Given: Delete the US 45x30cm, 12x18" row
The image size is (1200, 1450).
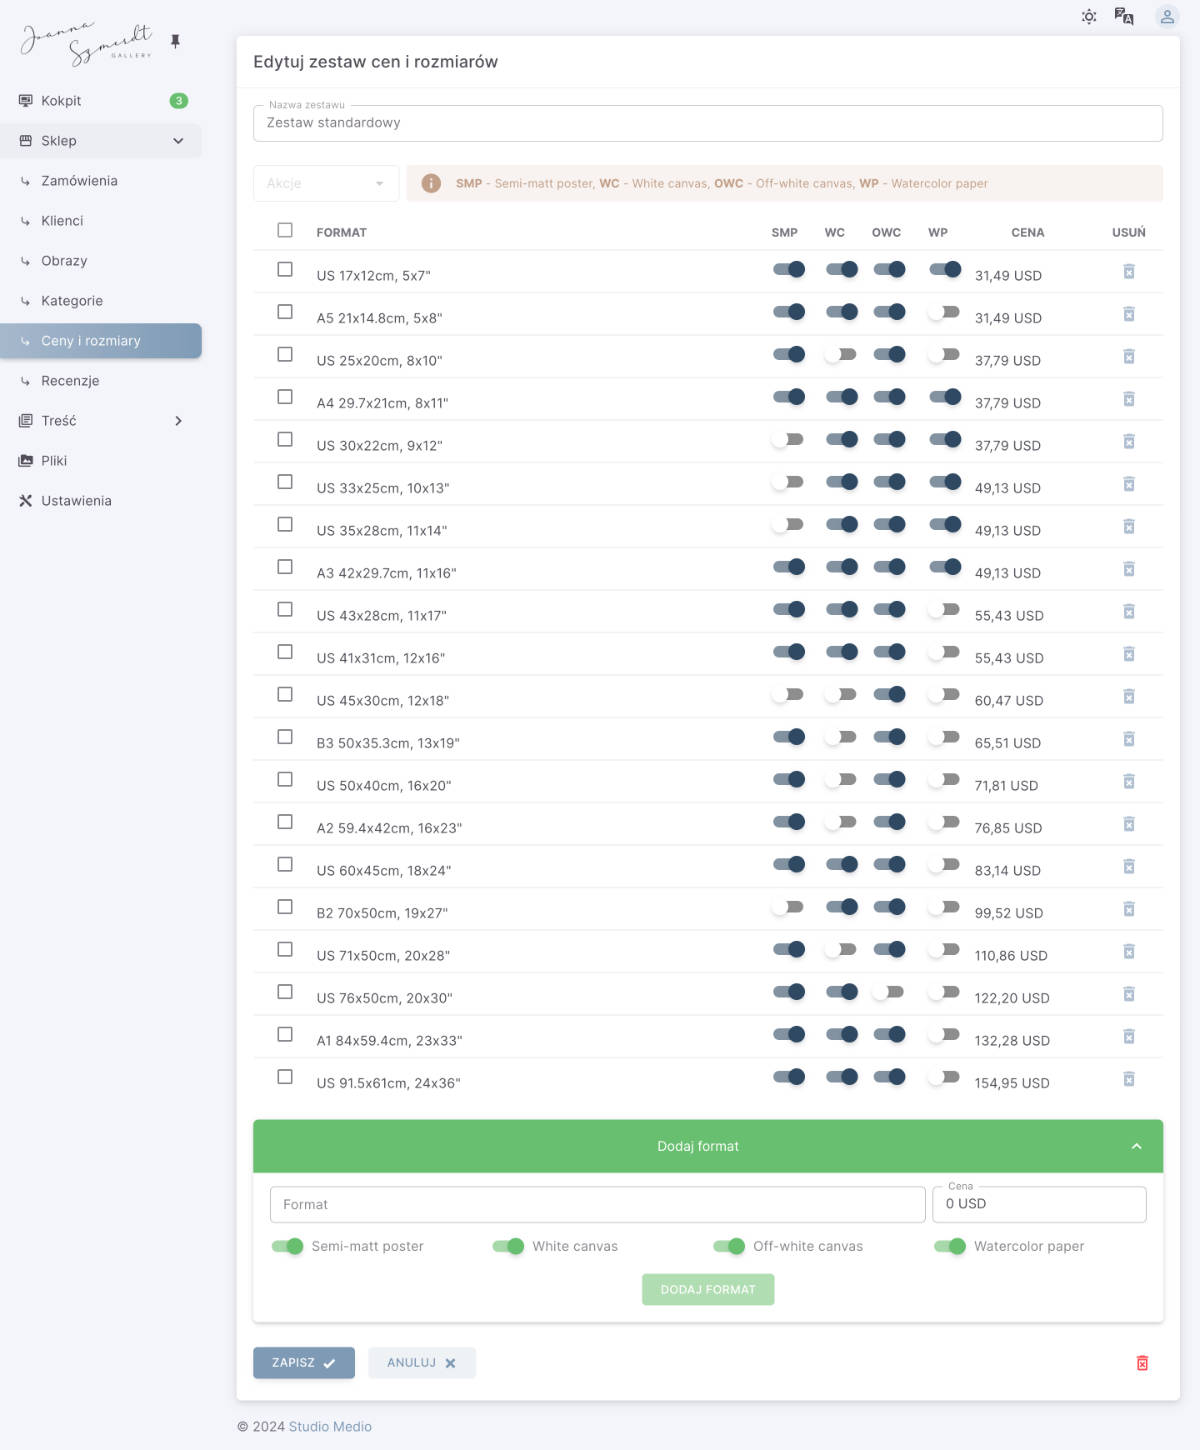Looking at the screenshot, I should [1129, 697].
